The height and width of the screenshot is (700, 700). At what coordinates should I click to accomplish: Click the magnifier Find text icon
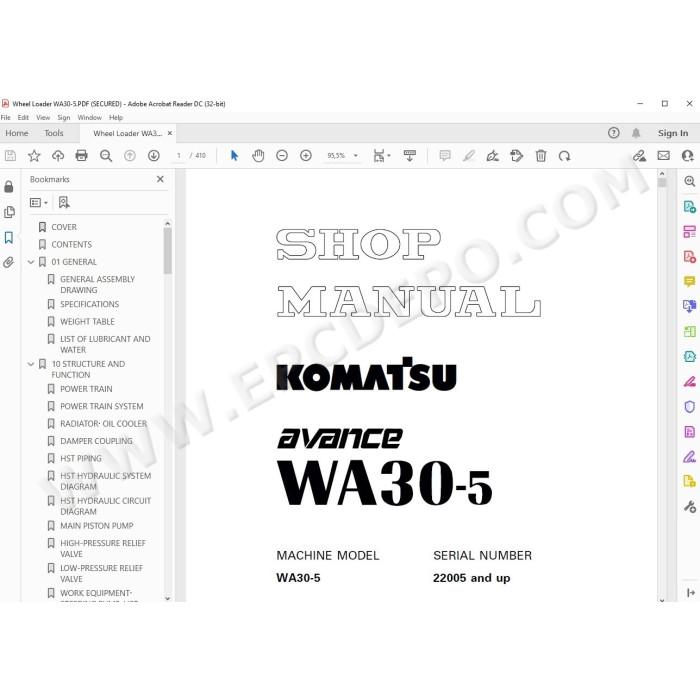(x=106, y=156)
